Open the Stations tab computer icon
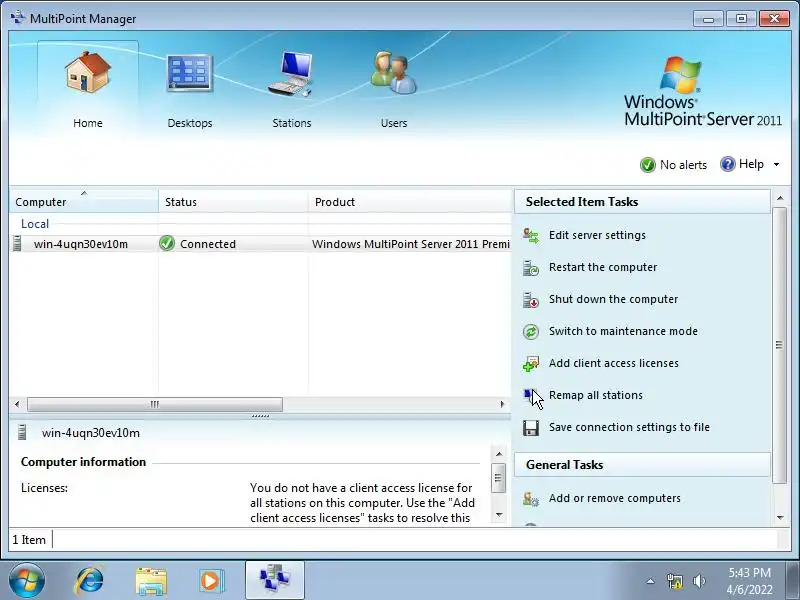 tap(291, 73)
